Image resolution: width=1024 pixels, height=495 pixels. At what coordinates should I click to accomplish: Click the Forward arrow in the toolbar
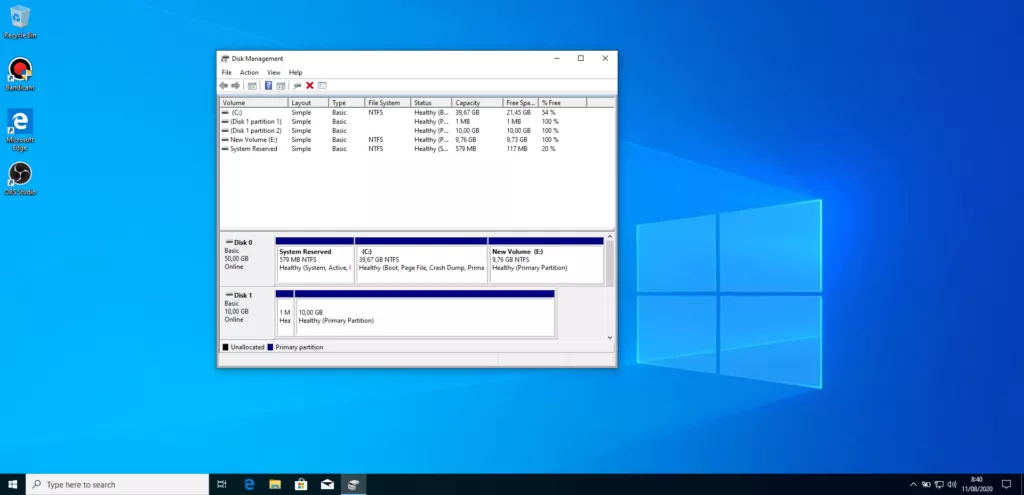click(235, 86)
